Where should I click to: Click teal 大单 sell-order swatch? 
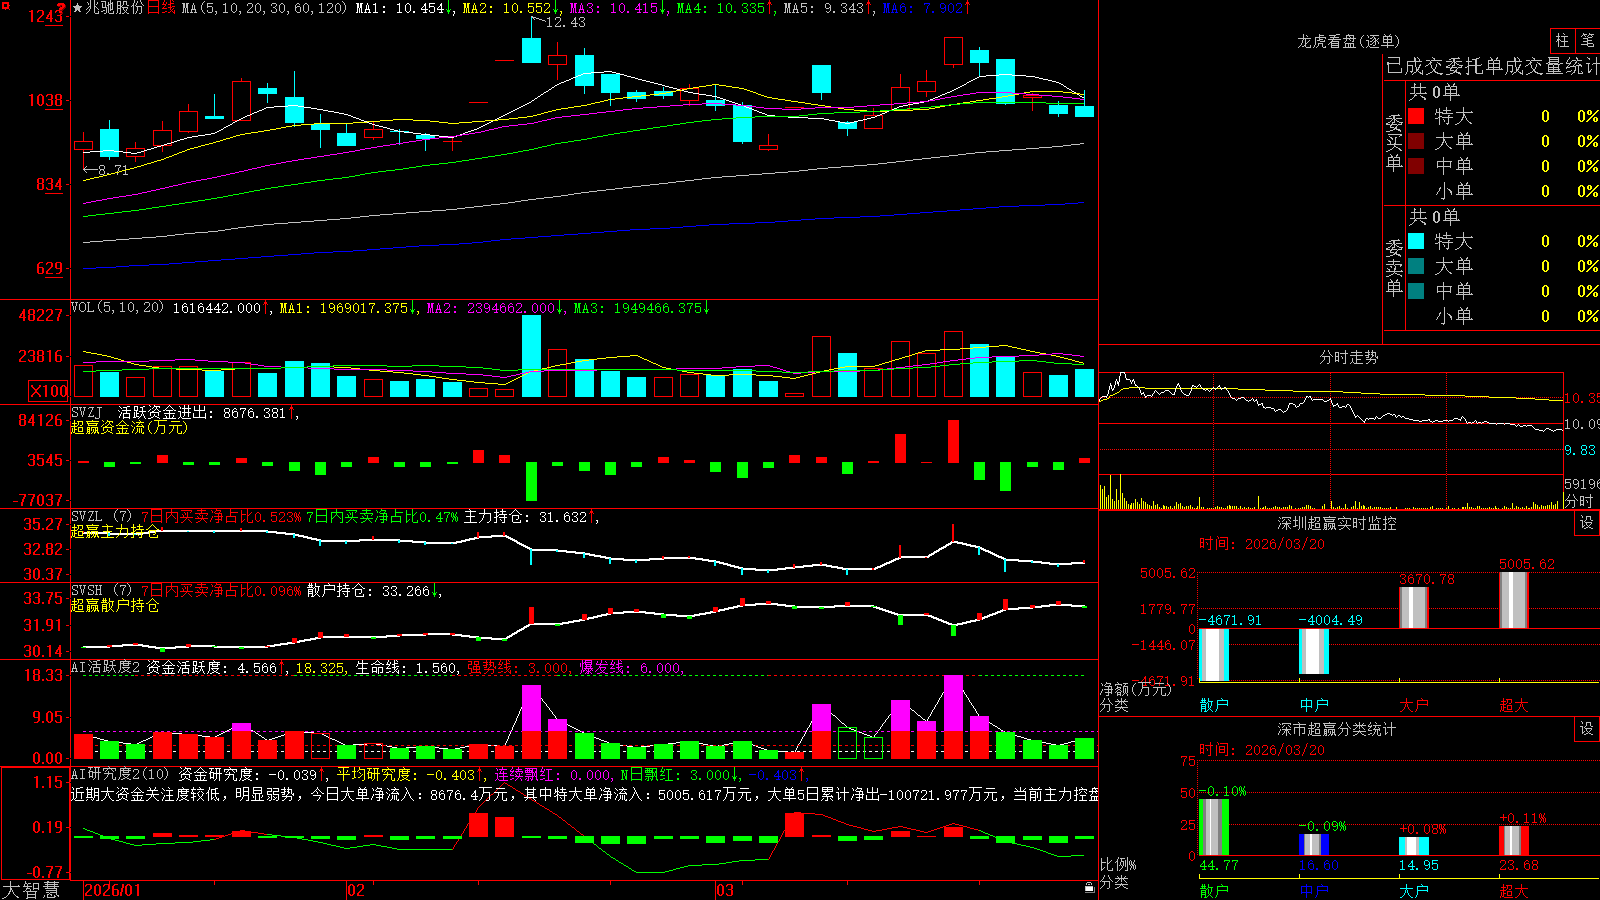(1416, 266)
